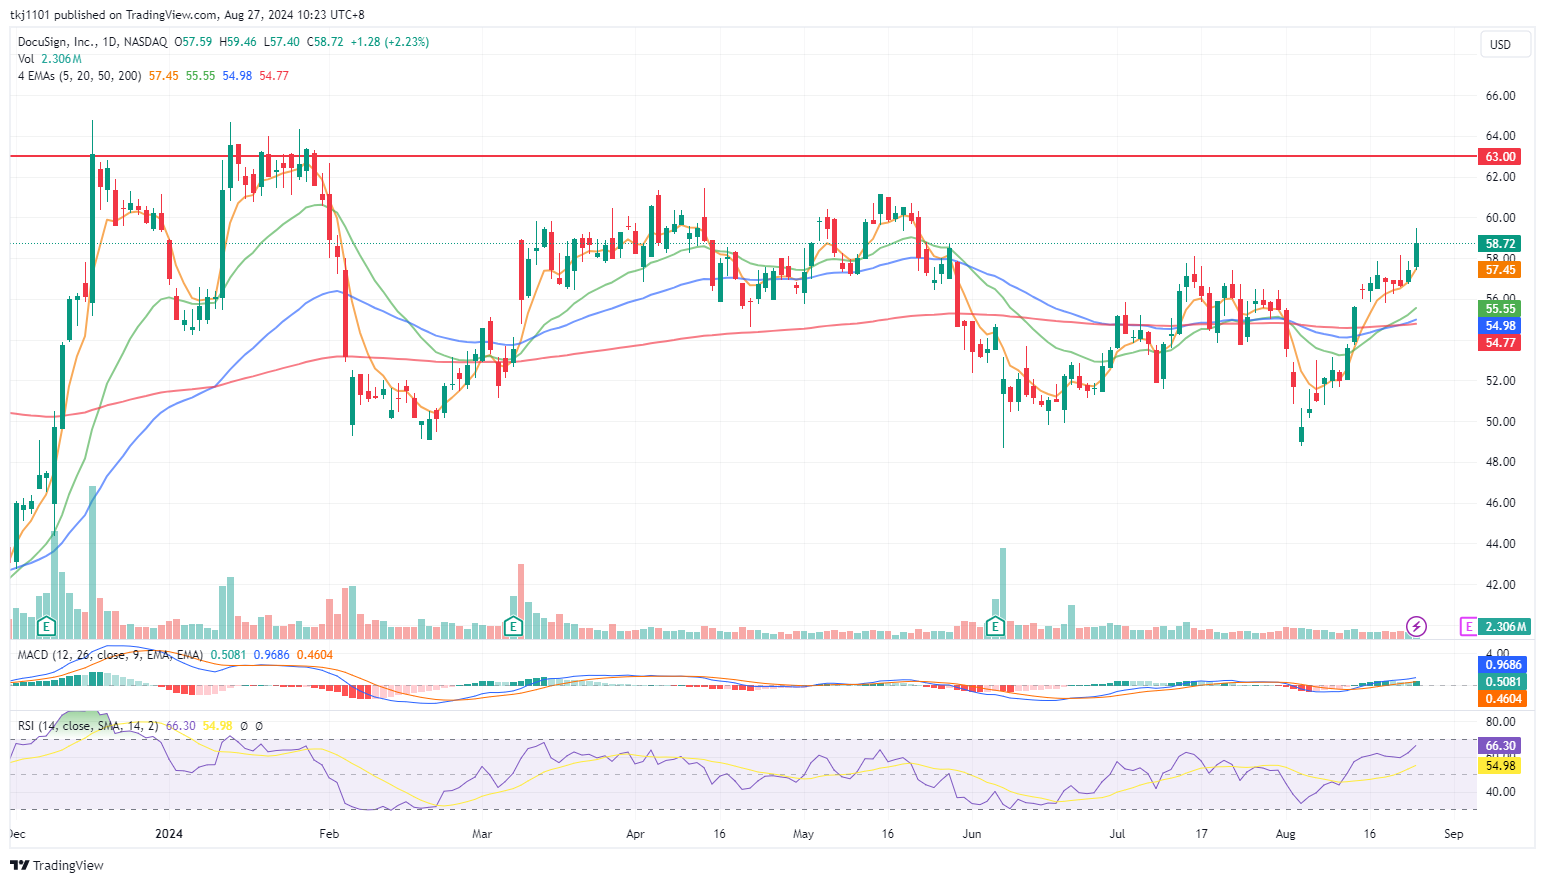Click the L57.40 low value
Screen dimensions: 1545x883
coord(282,42)
